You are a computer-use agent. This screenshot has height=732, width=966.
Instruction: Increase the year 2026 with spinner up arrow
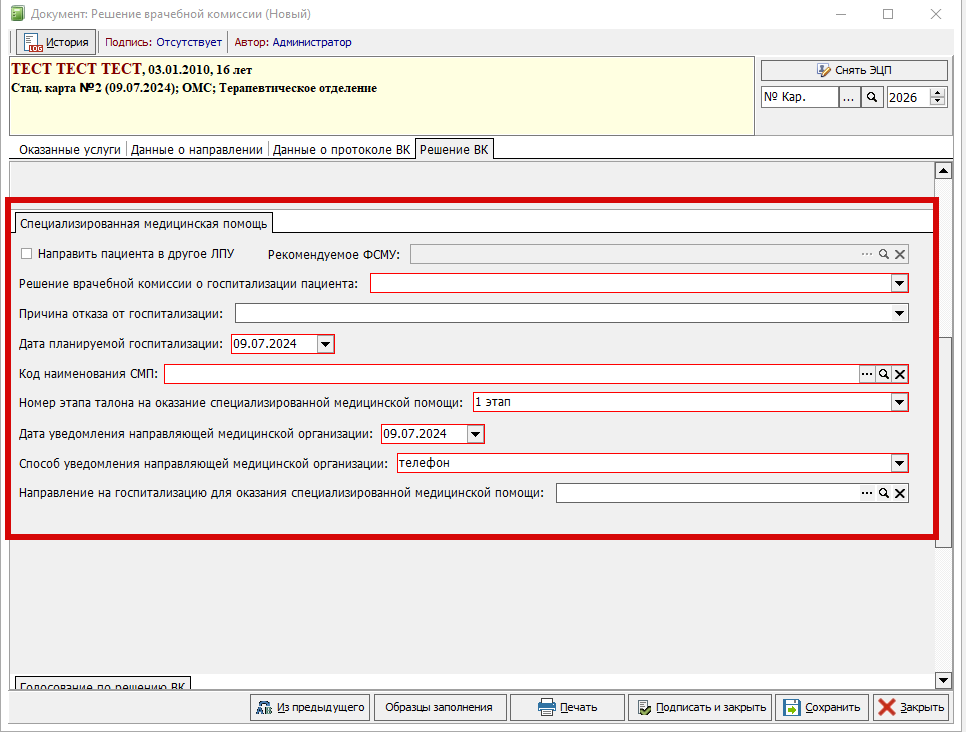coord(937,93)
